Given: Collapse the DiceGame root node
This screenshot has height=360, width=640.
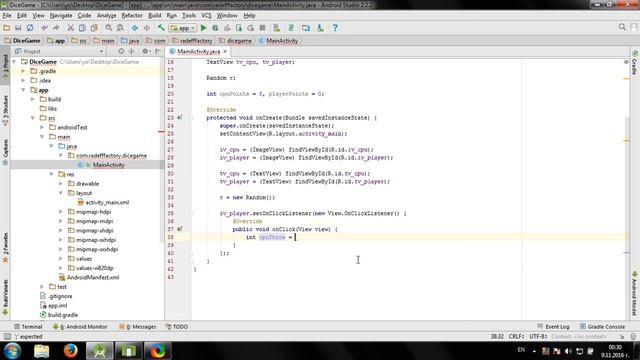Looking at the screenshot, I should tap(14, 62).
